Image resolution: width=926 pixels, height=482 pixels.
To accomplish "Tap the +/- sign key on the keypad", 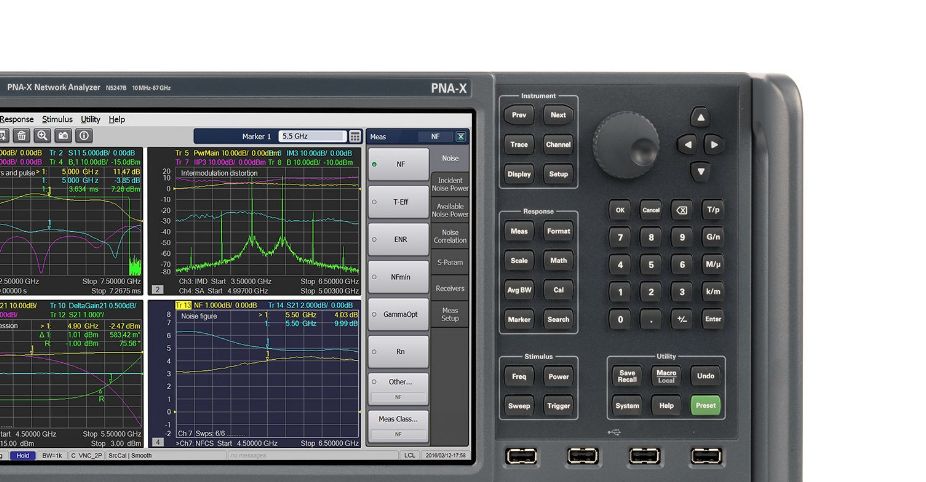I will pos(682,319).
